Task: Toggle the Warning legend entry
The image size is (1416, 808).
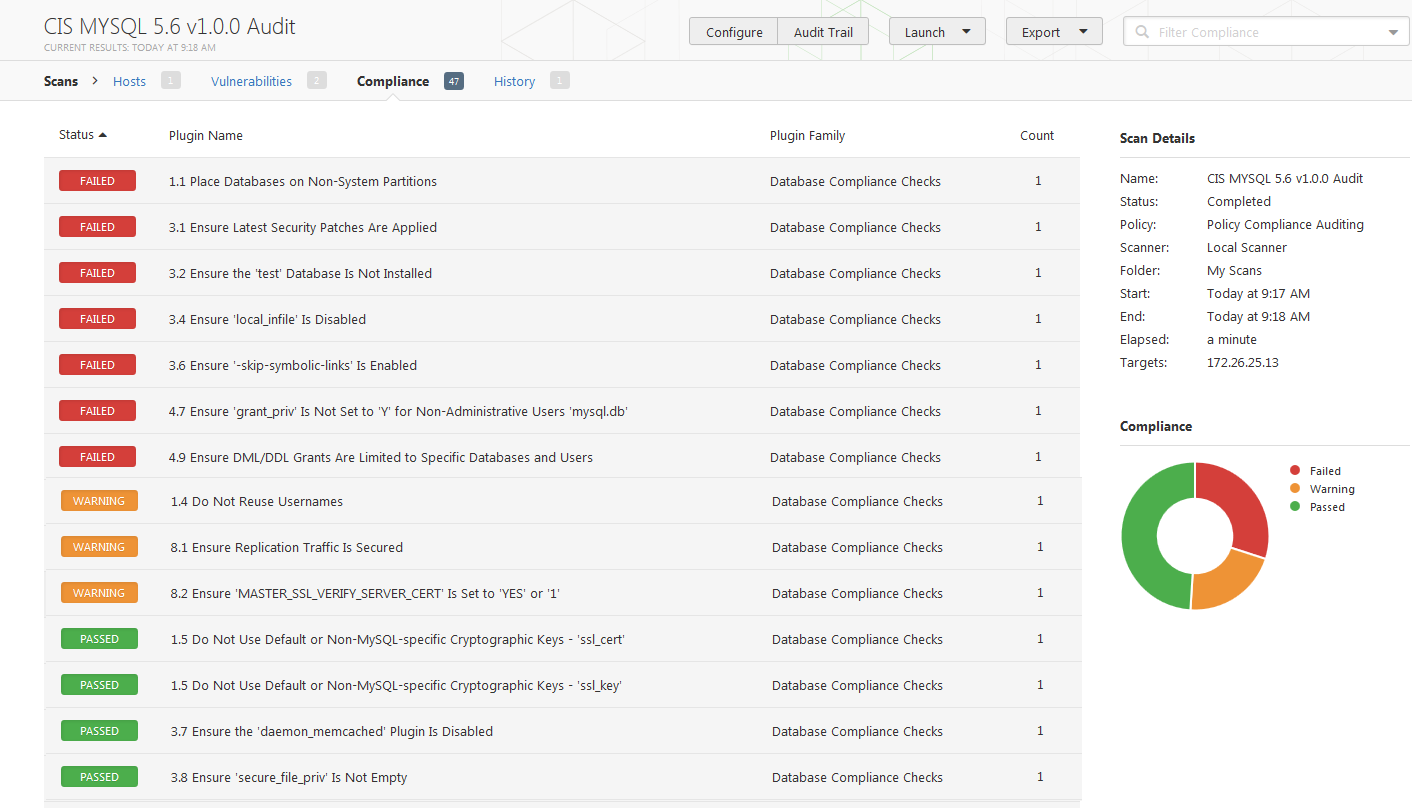Action: click(1322, 489)
